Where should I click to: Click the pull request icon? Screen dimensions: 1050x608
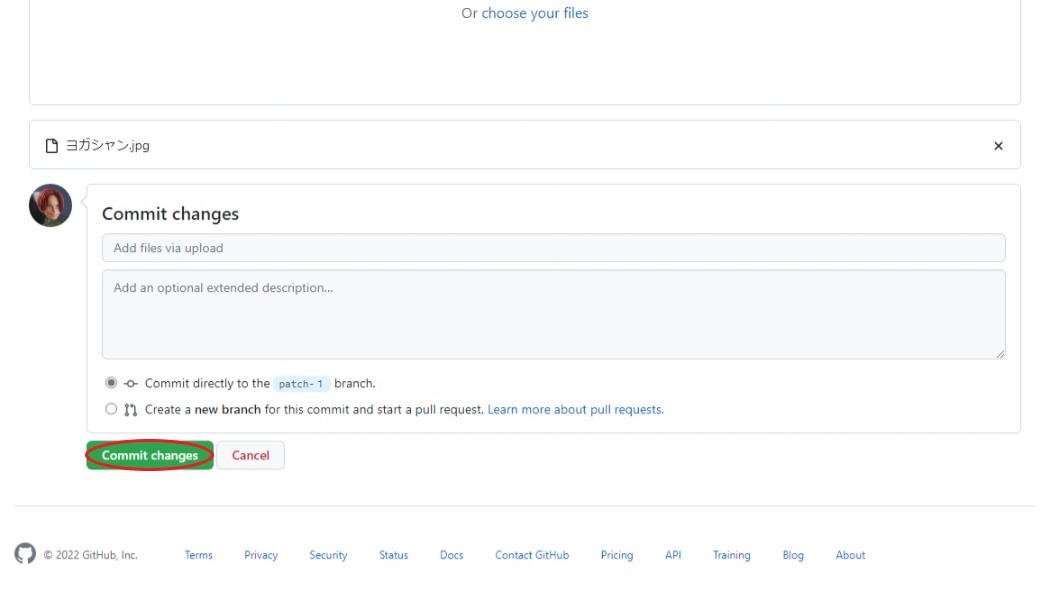(x=130, y=410)
